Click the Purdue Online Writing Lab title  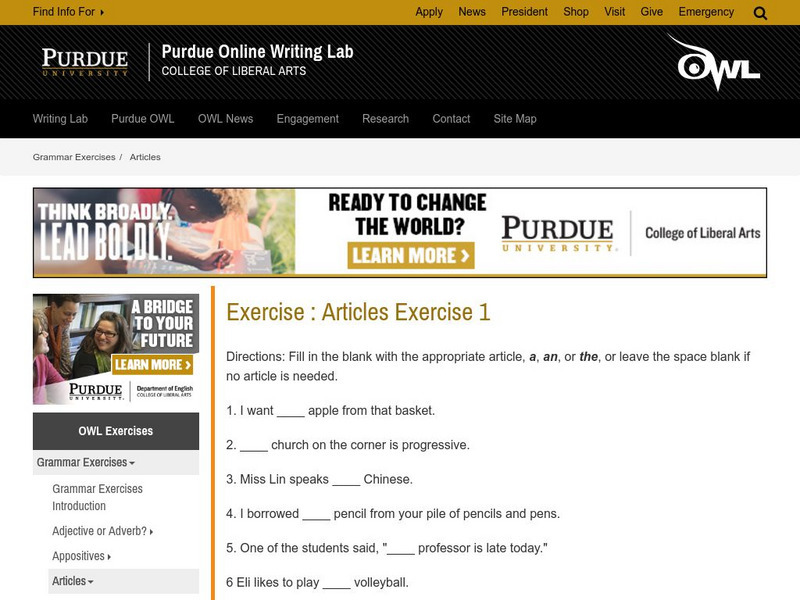[x=257, y=52]
